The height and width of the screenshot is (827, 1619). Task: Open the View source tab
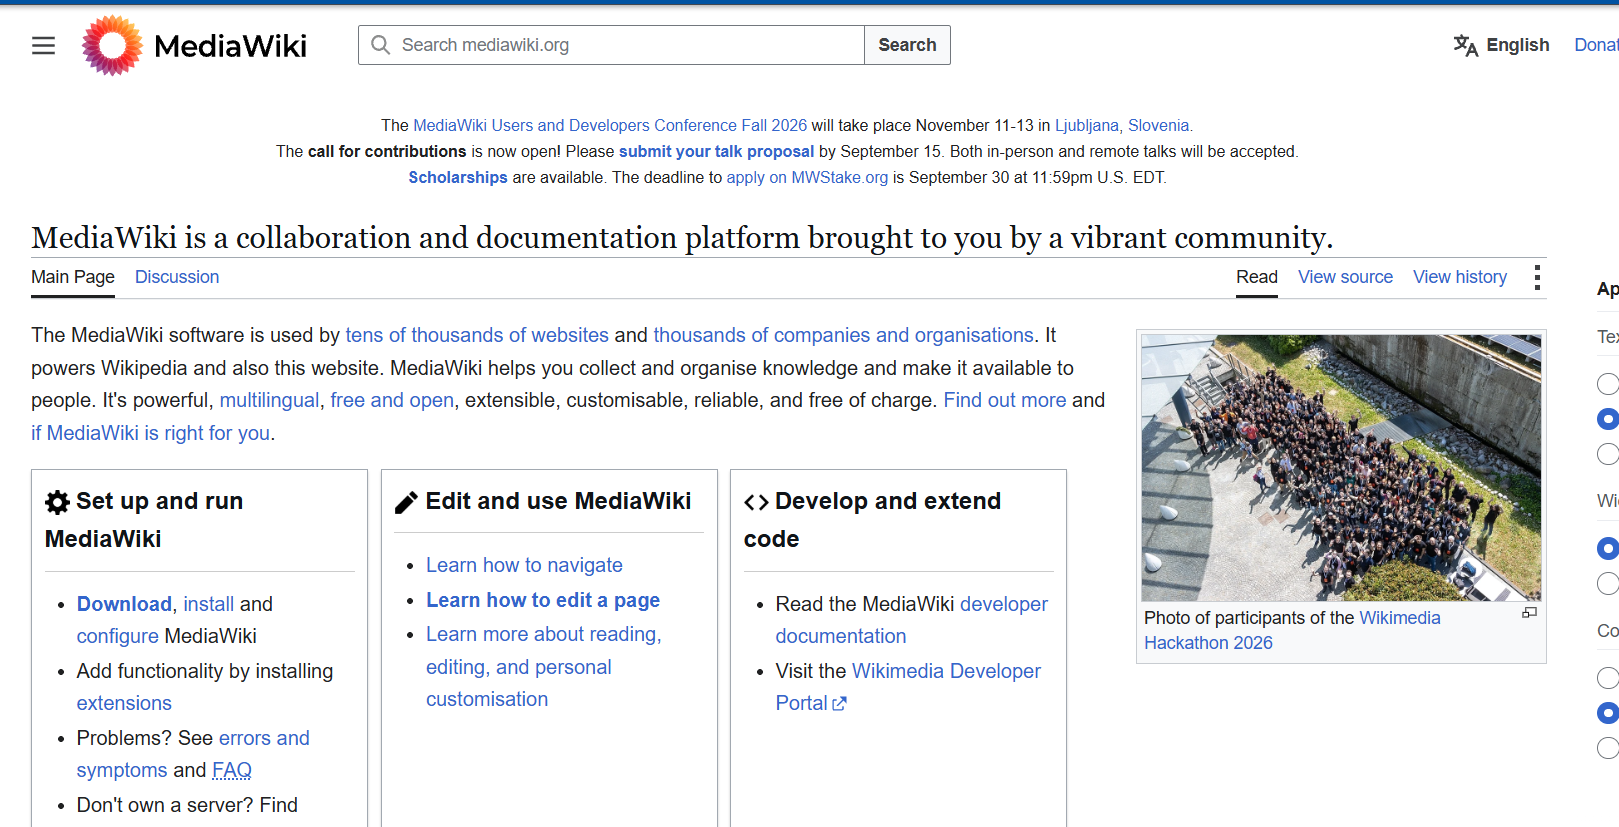pos(1345,277)
